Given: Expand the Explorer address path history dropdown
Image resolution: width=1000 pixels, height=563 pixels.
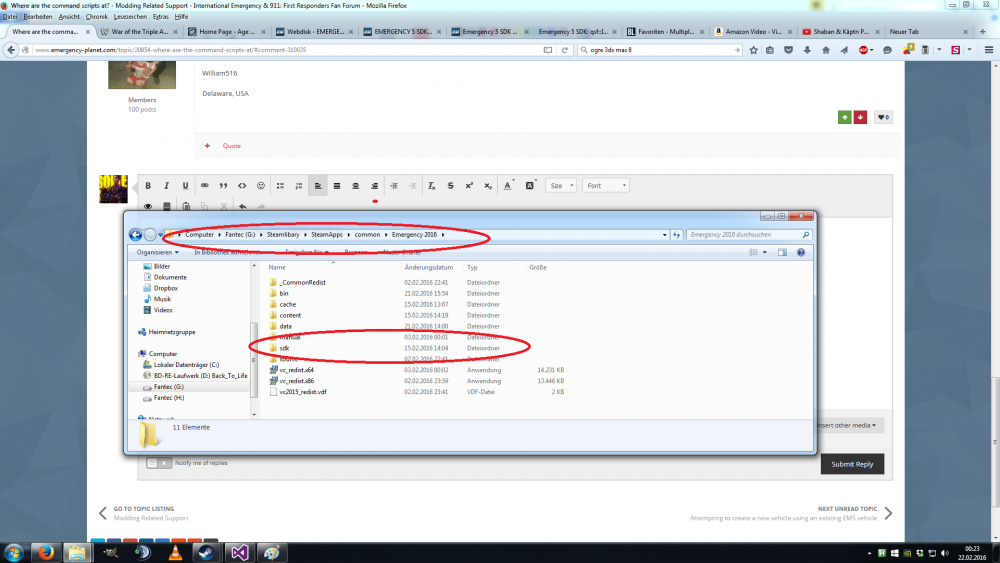Looking at the screenshot, I should point(665,235).
